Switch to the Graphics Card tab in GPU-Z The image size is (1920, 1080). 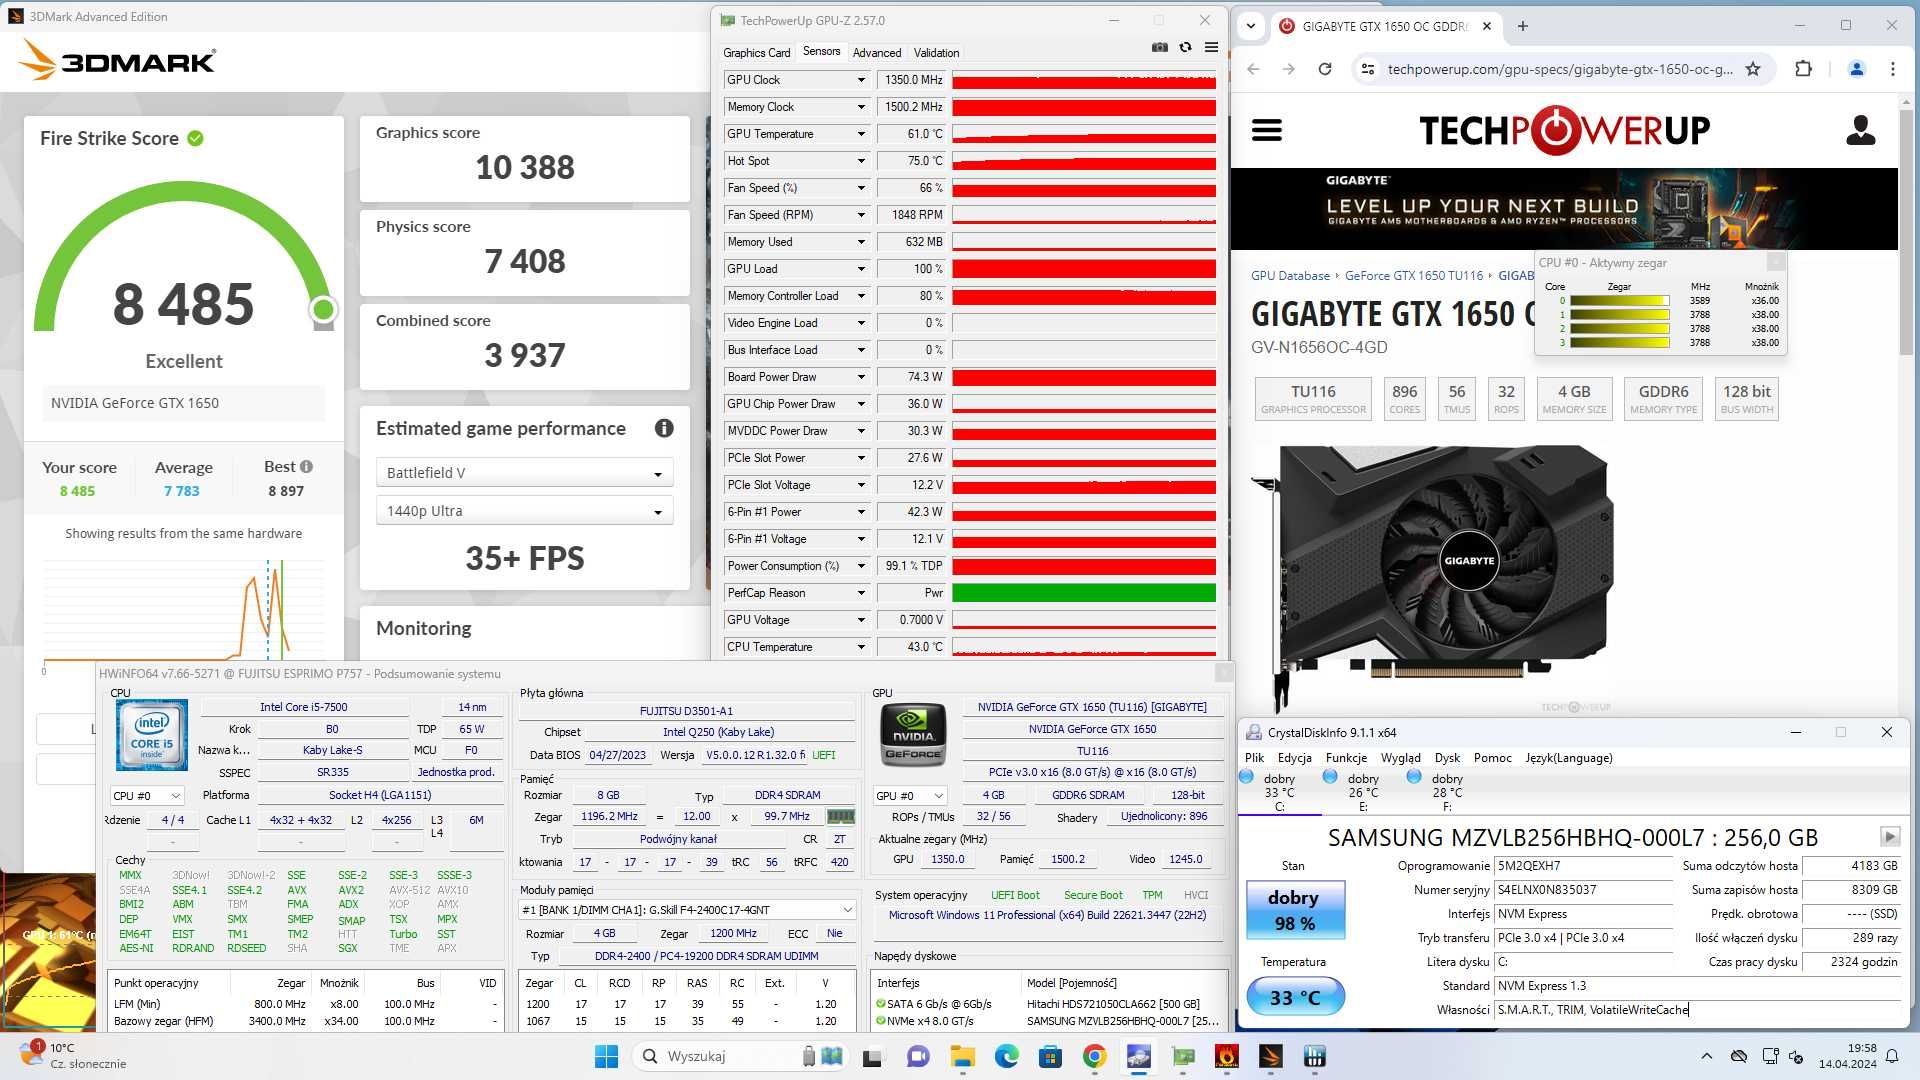coord(756,53)
